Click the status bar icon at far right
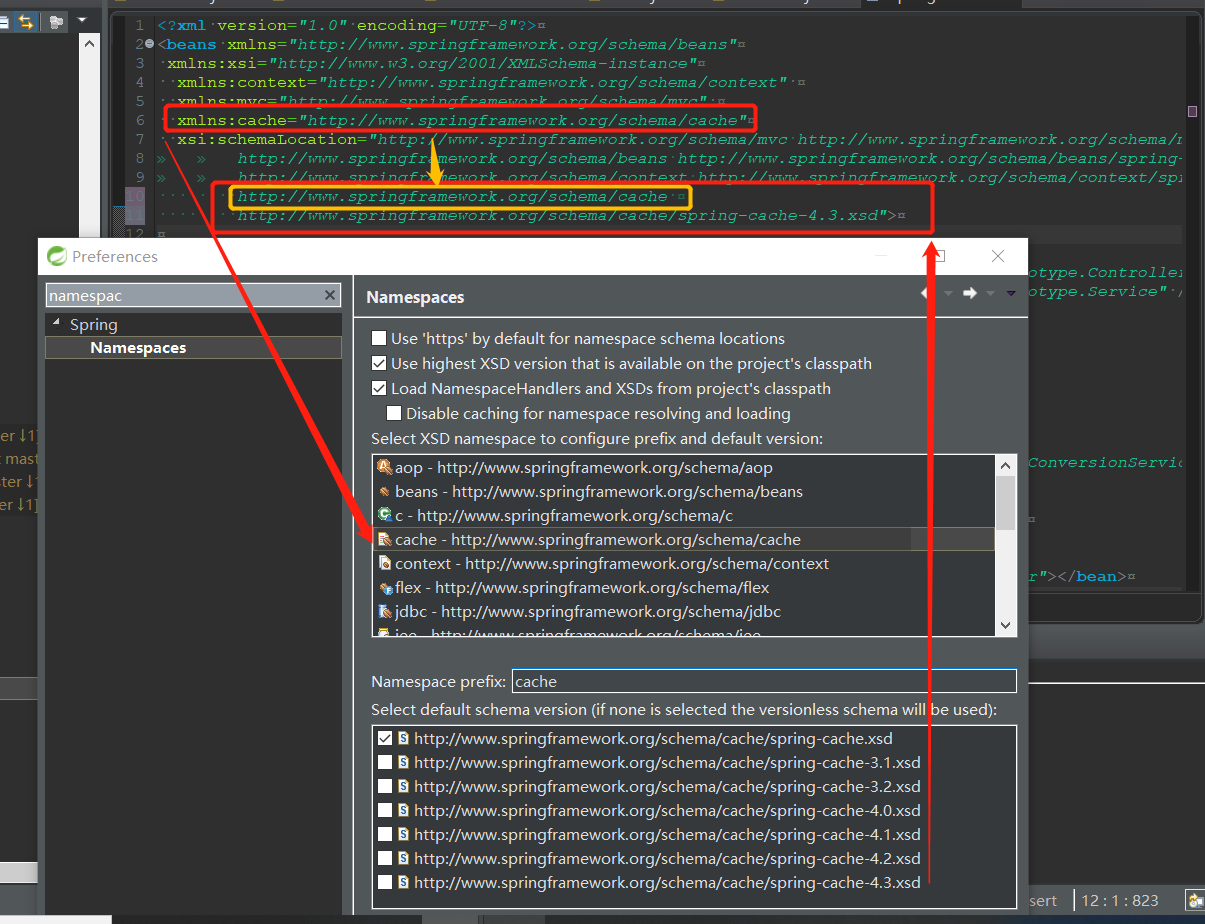Viewport: 1205px width, 924px height. 1195,900
